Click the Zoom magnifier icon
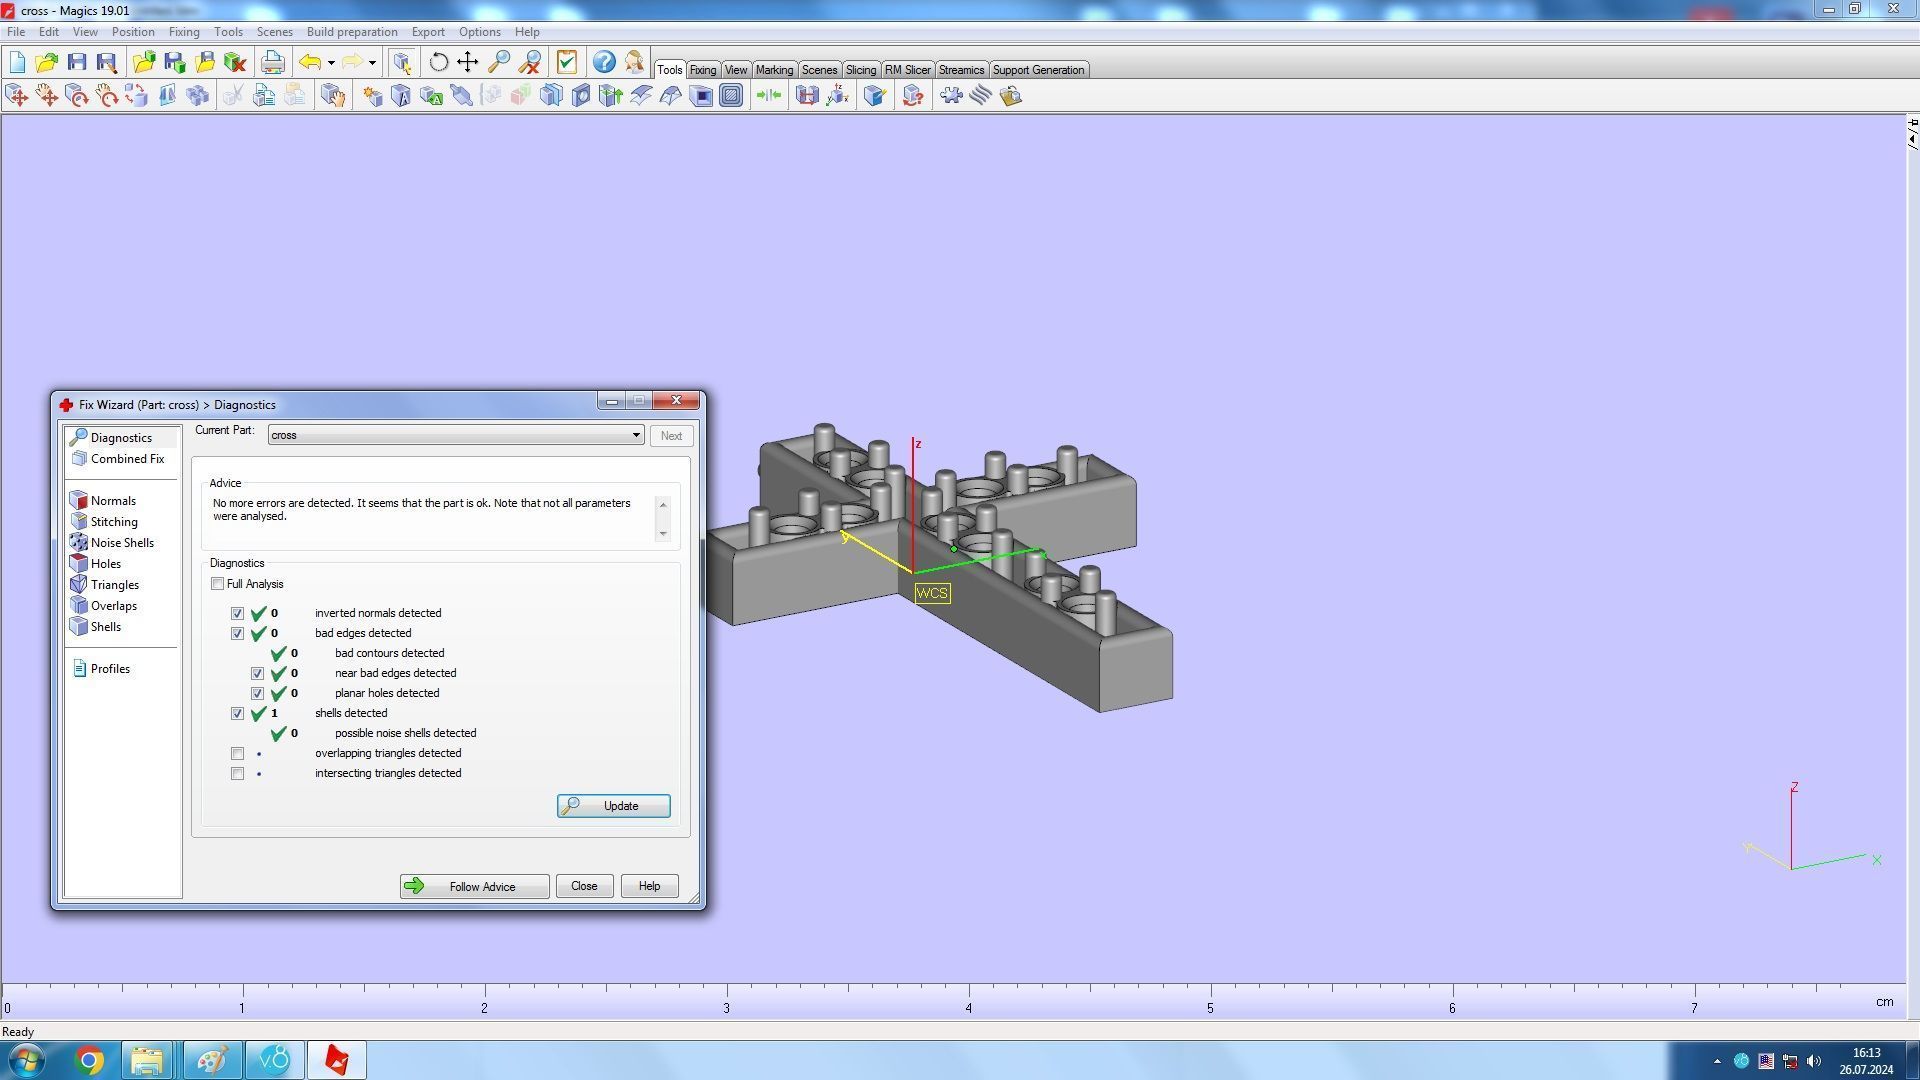 click(x=498, y=62)
